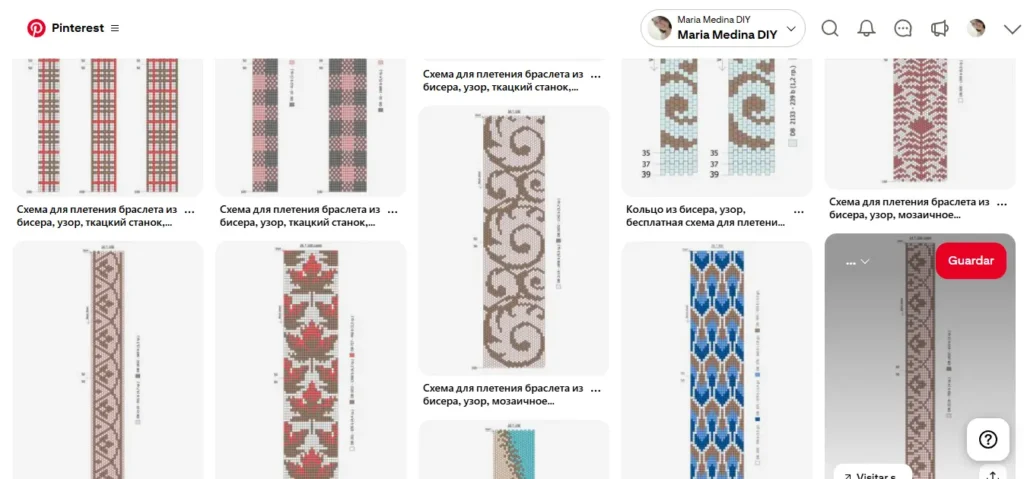
Task: Click the share icon on the hovered pin
Action: point(993,474)
